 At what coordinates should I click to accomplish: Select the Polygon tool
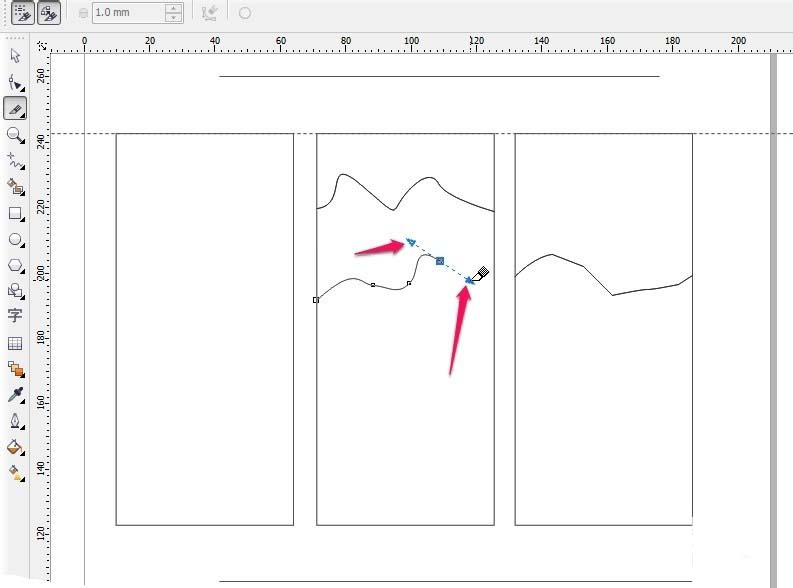(15, 265)
